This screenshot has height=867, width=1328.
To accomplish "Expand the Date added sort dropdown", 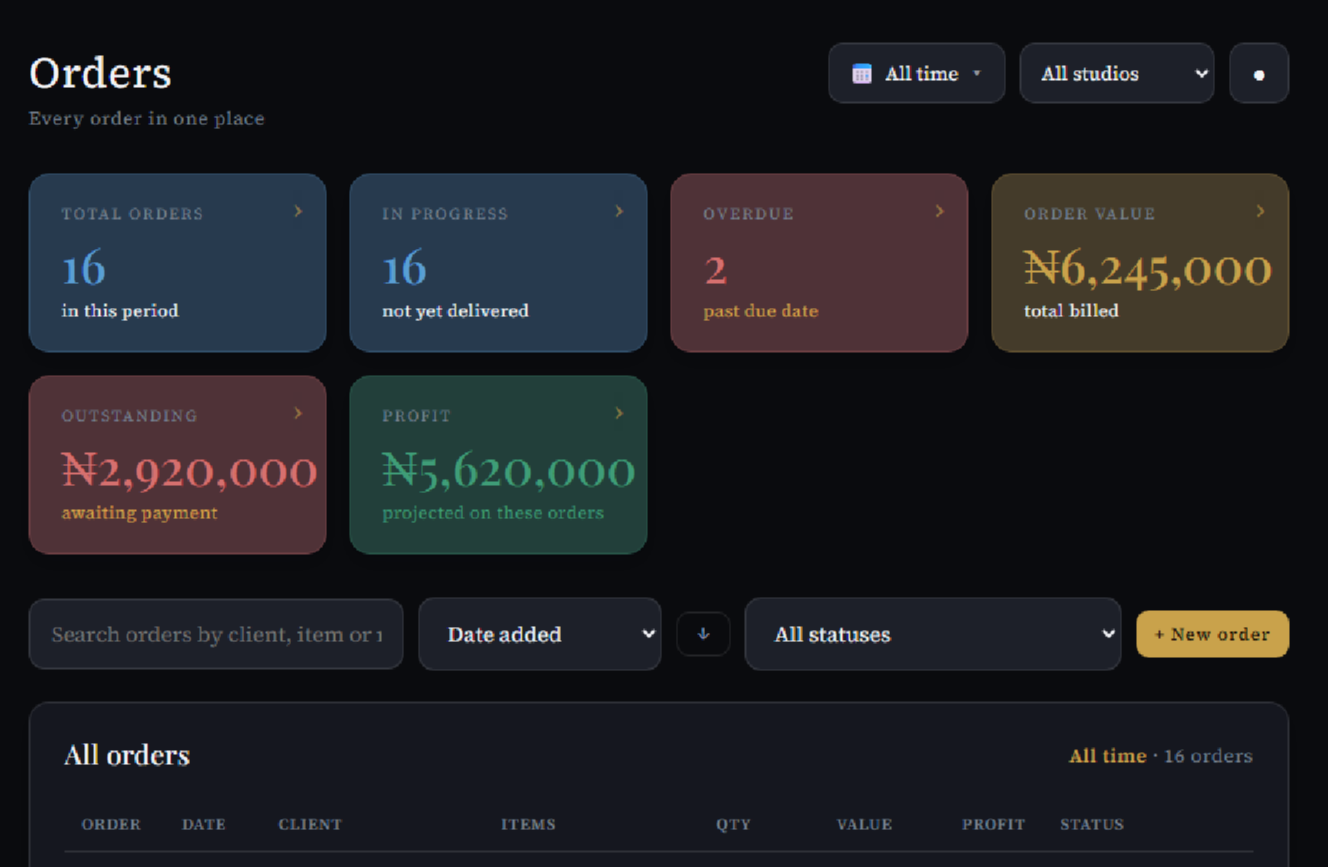I will click(540, 634).
